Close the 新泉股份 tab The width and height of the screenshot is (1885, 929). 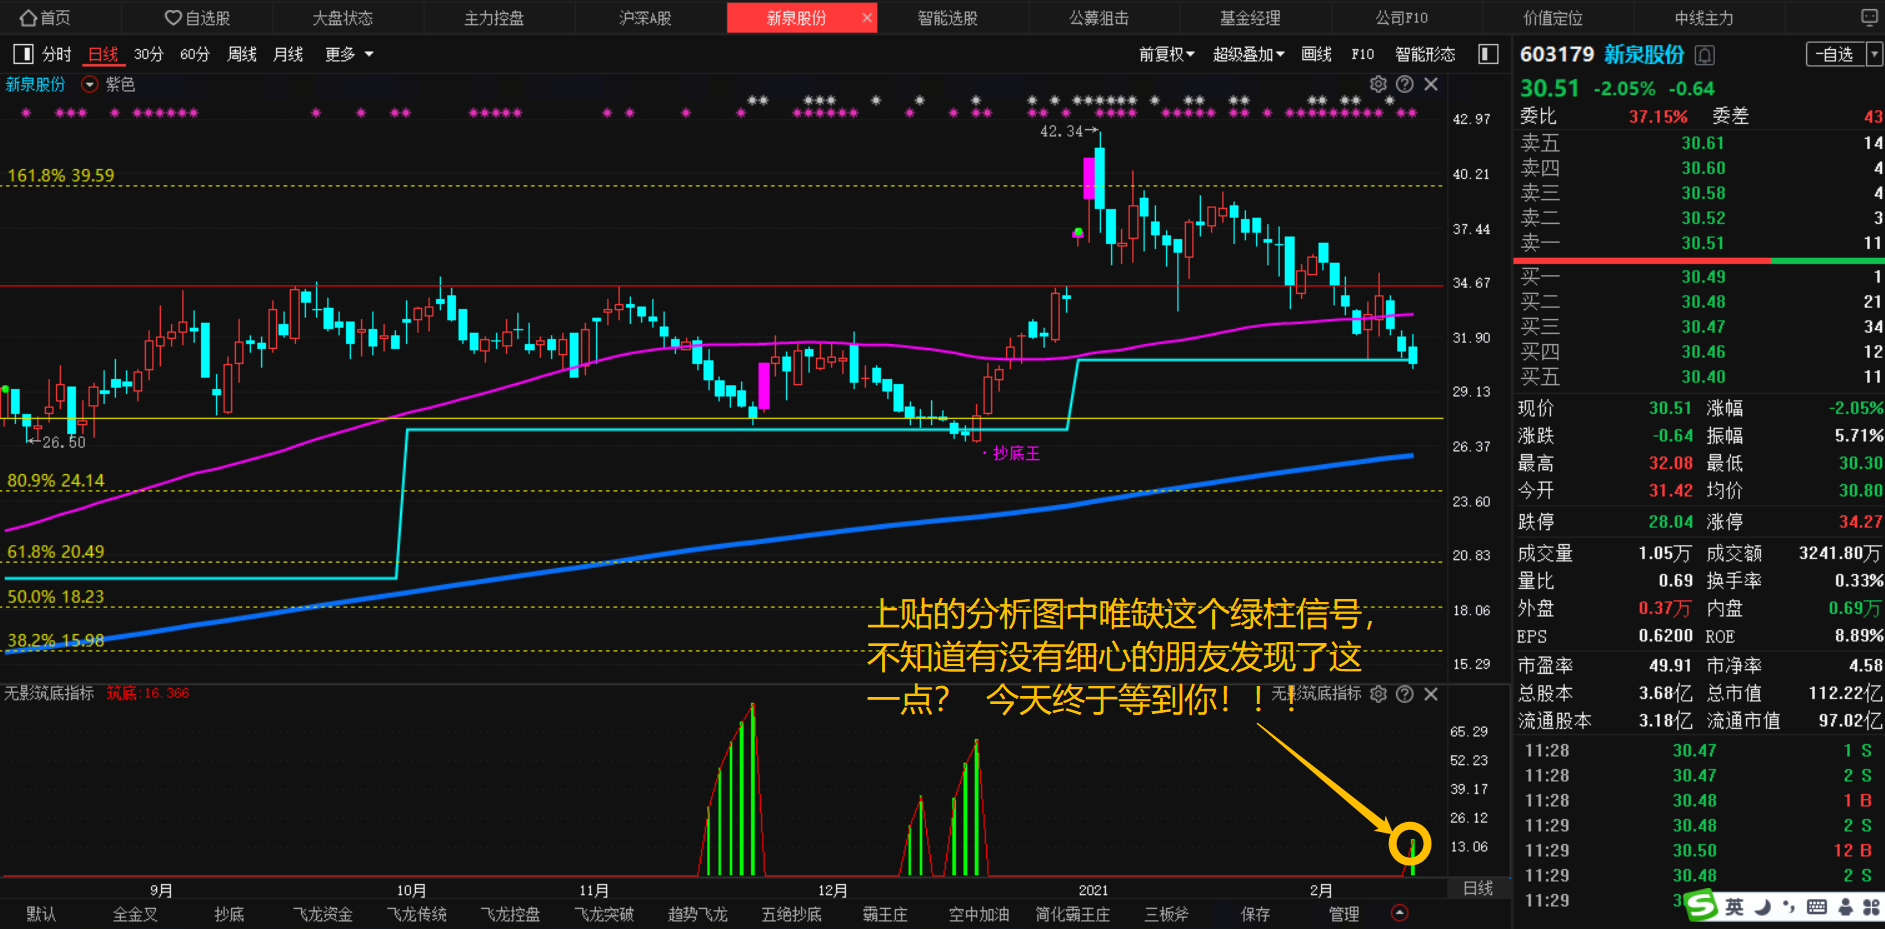[867, 18]
